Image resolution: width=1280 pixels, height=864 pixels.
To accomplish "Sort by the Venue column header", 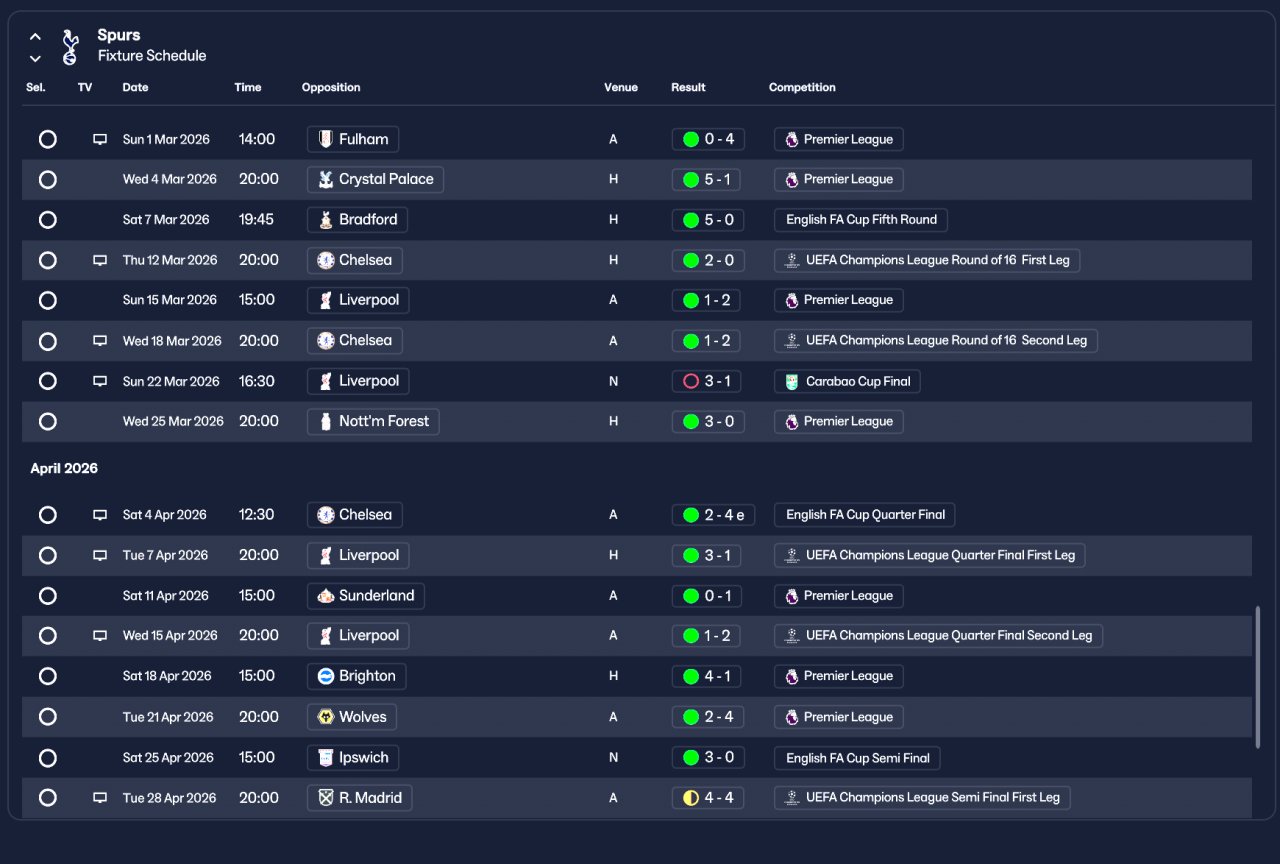I will click(621, 87).
